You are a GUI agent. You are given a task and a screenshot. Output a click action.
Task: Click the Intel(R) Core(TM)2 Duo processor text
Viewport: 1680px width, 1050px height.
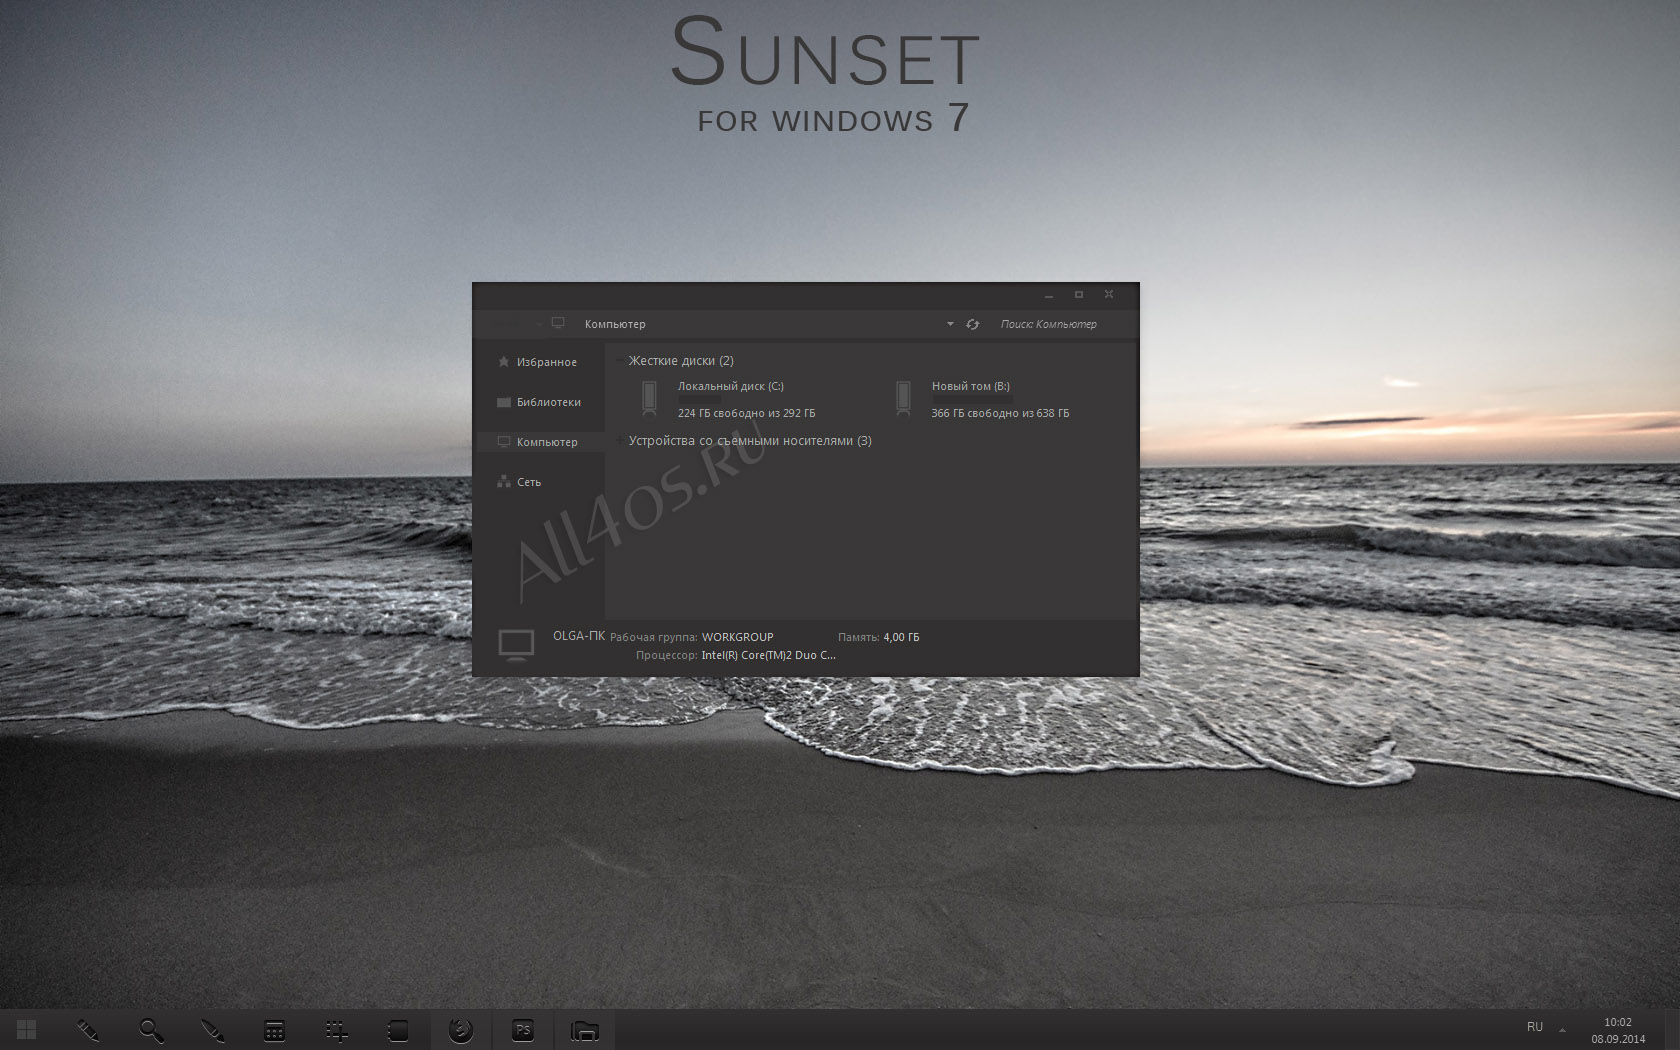768,655
